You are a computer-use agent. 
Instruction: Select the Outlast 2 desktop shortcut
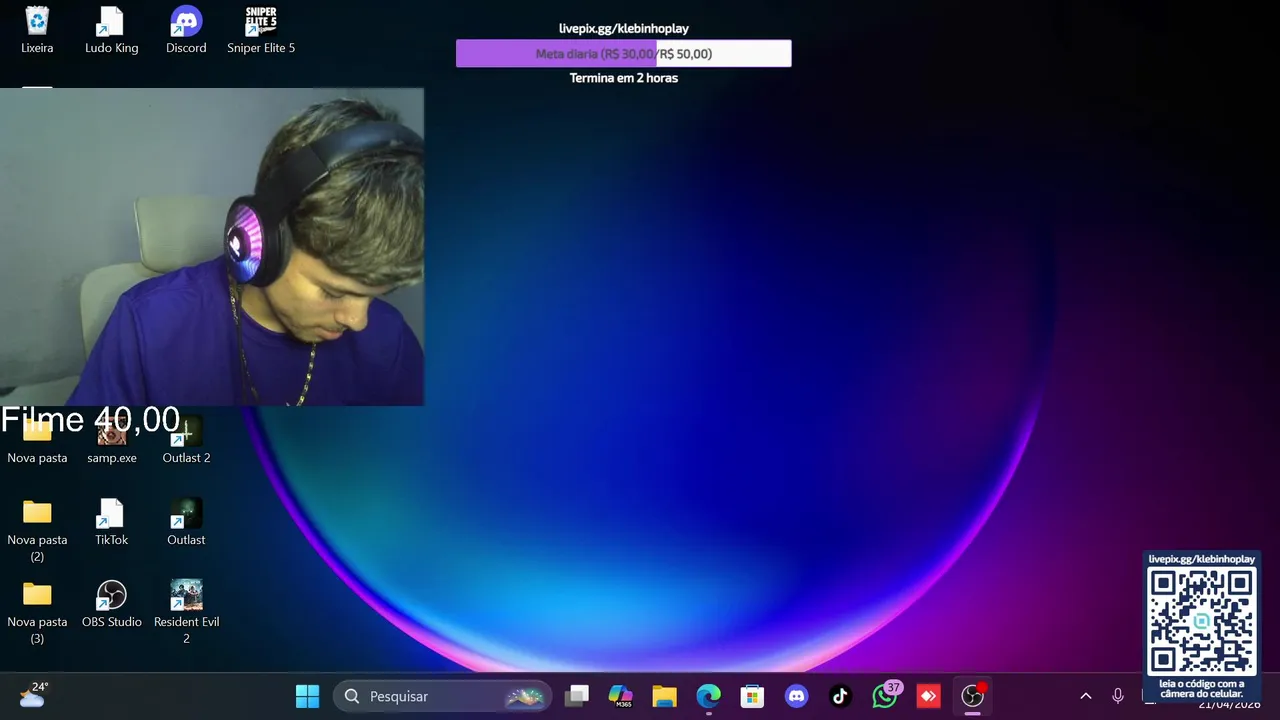coord(186,441)
